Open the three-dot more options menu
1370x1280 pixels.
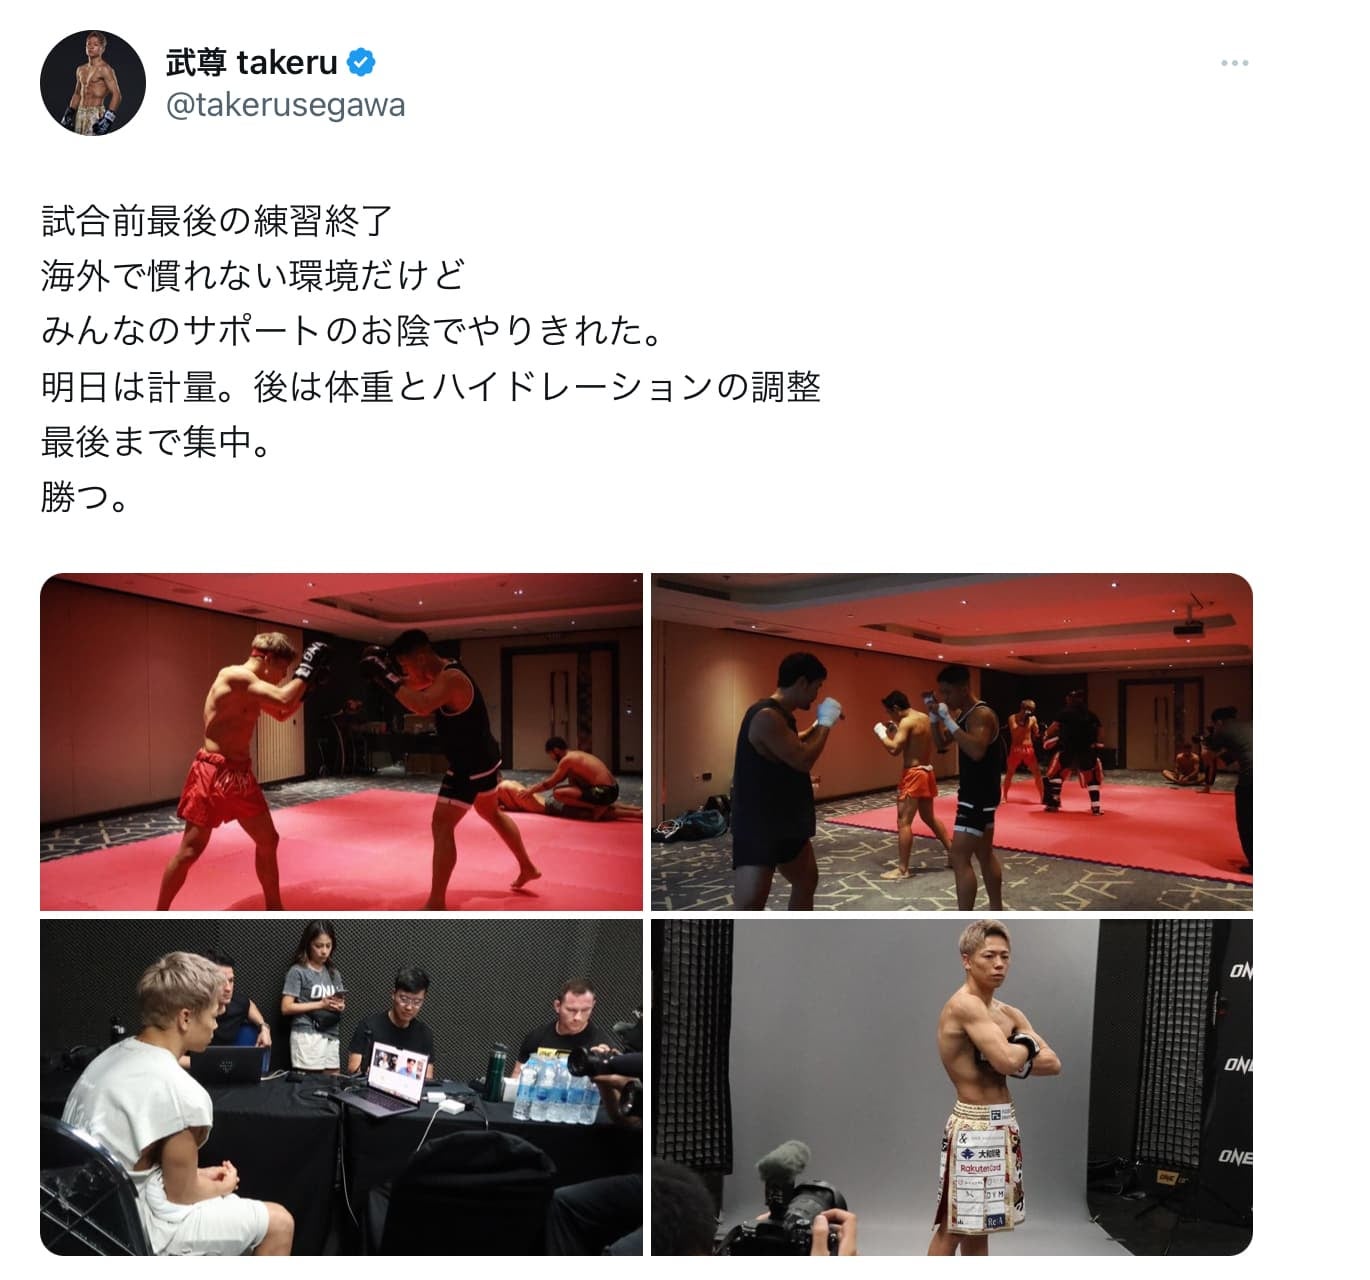click(1234, 63)
